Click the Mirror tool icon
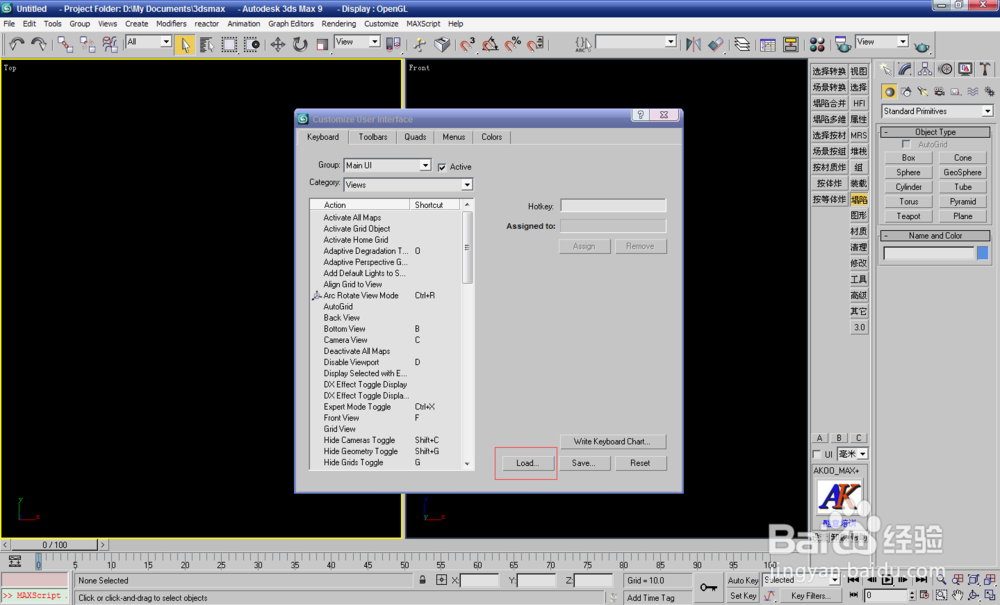 (x=693, y=44)
